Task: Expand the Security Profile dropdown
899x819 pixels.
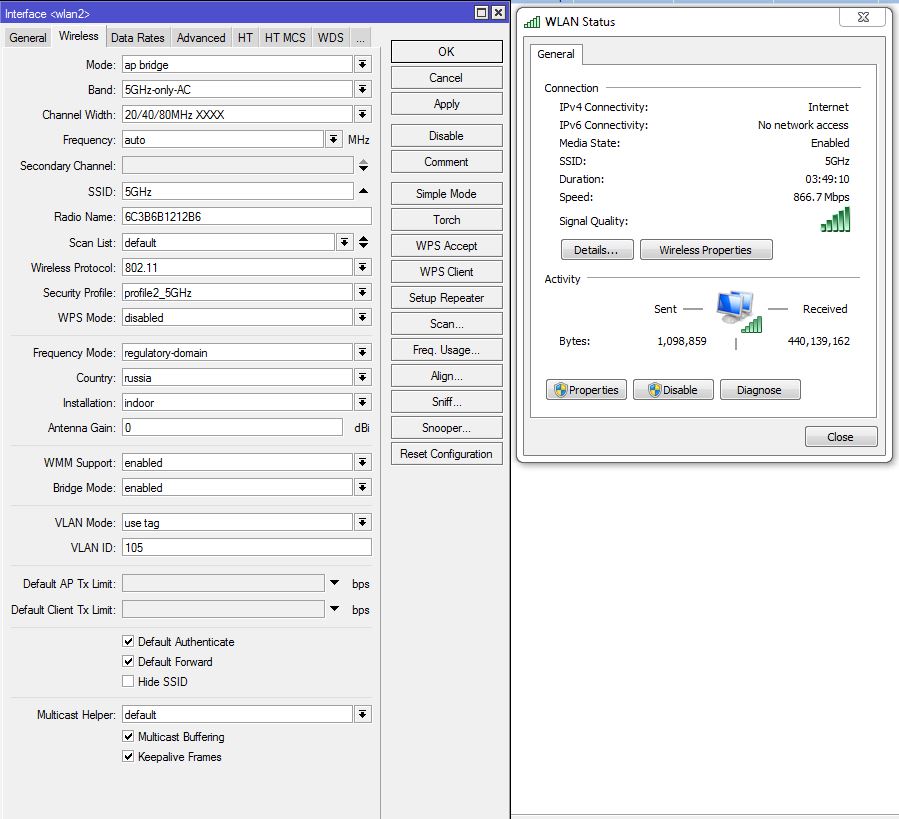Action: pyautogui.click(x=362, y=293)
